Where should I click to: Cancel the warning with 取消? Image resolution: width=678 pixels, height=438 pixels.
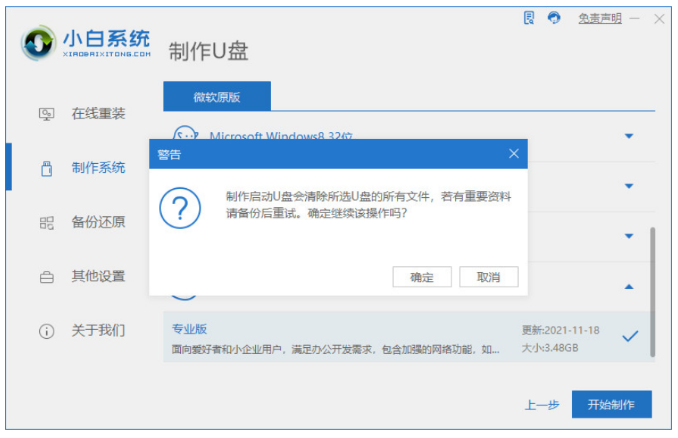pyautogui.click(x=487, y=277)
